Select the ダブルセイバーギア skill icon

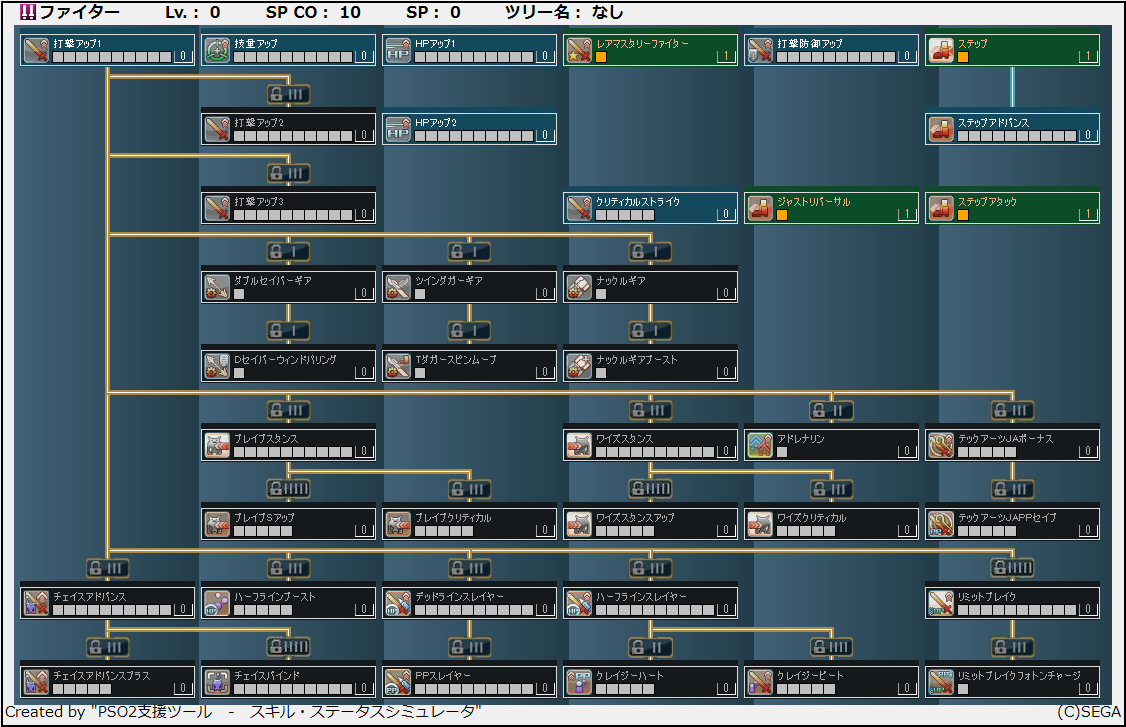217,287
